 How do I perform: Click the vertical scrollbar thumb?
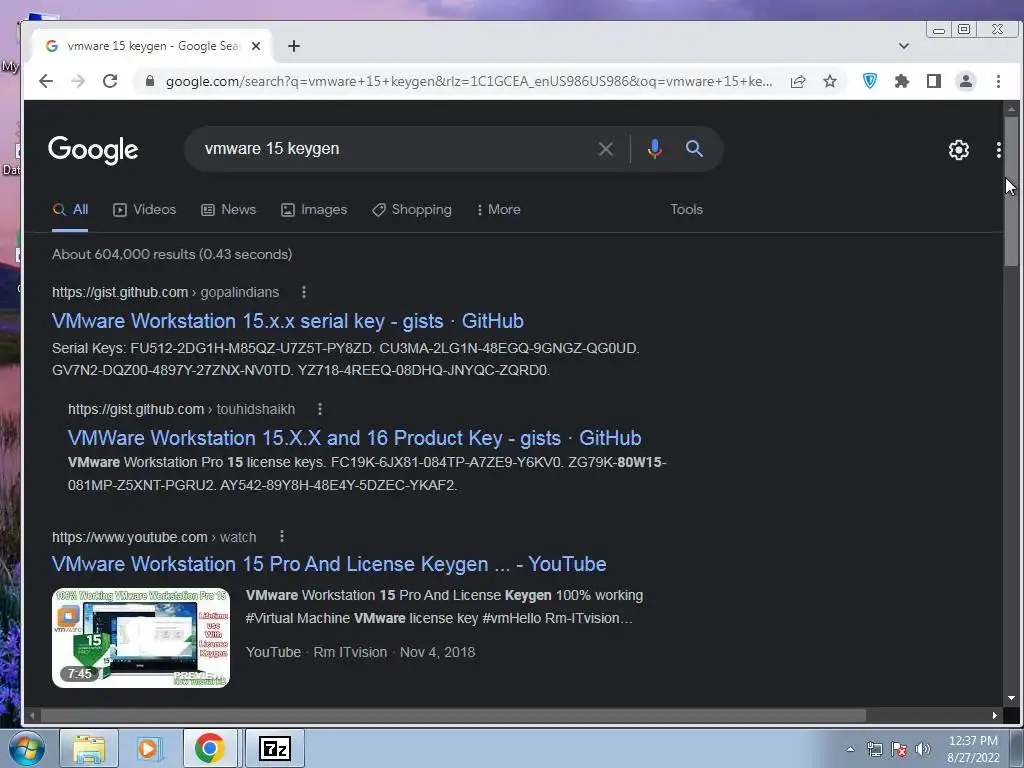(1012, 191)
